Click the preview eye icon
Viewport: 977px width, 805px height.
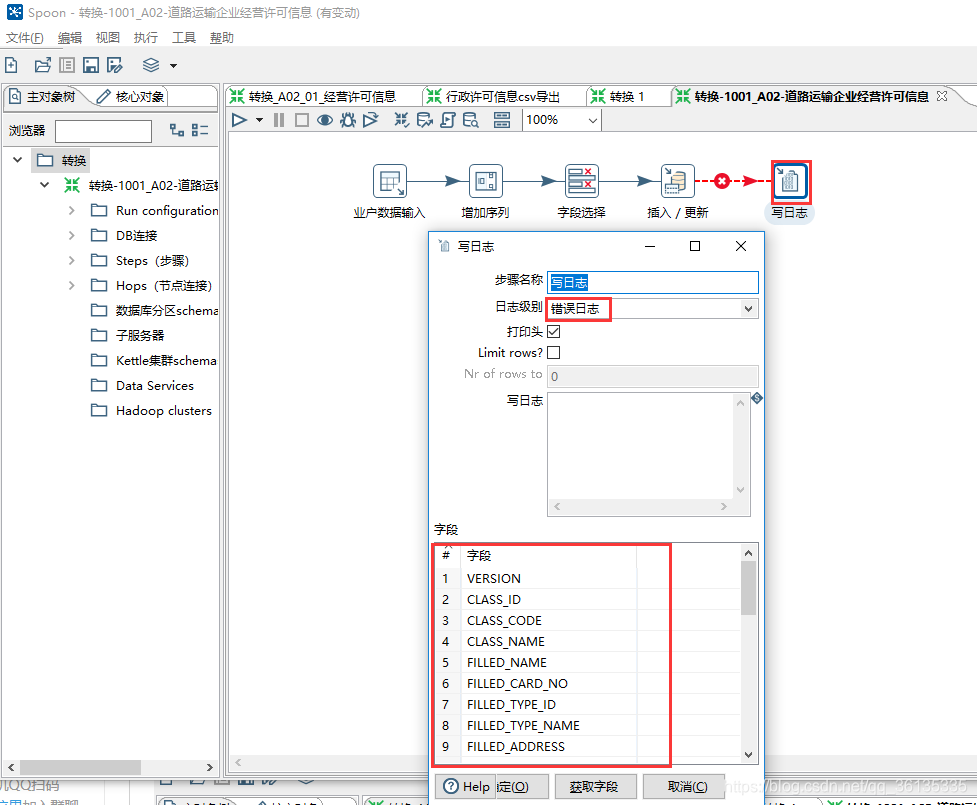(324, 120)
